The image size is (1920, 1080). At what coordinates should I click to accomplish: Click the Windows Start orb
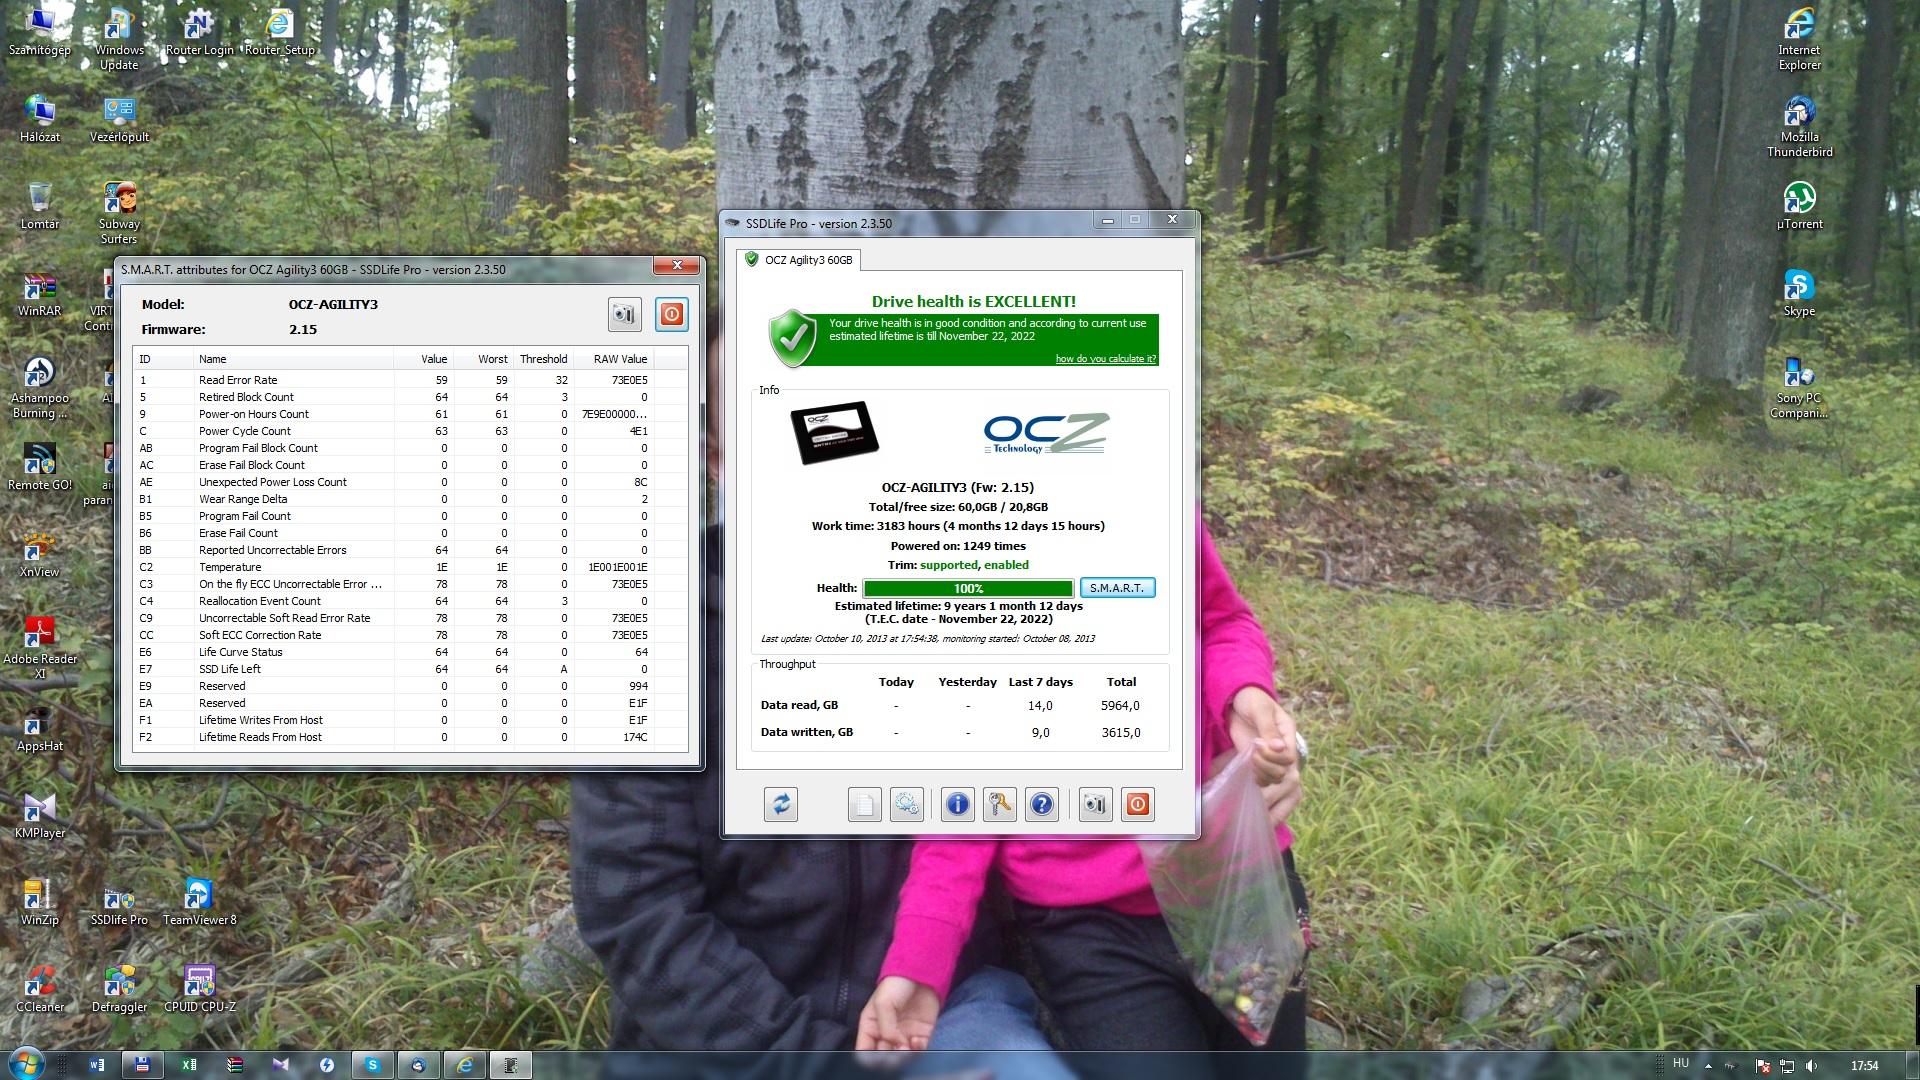[x=25, y=1064]
